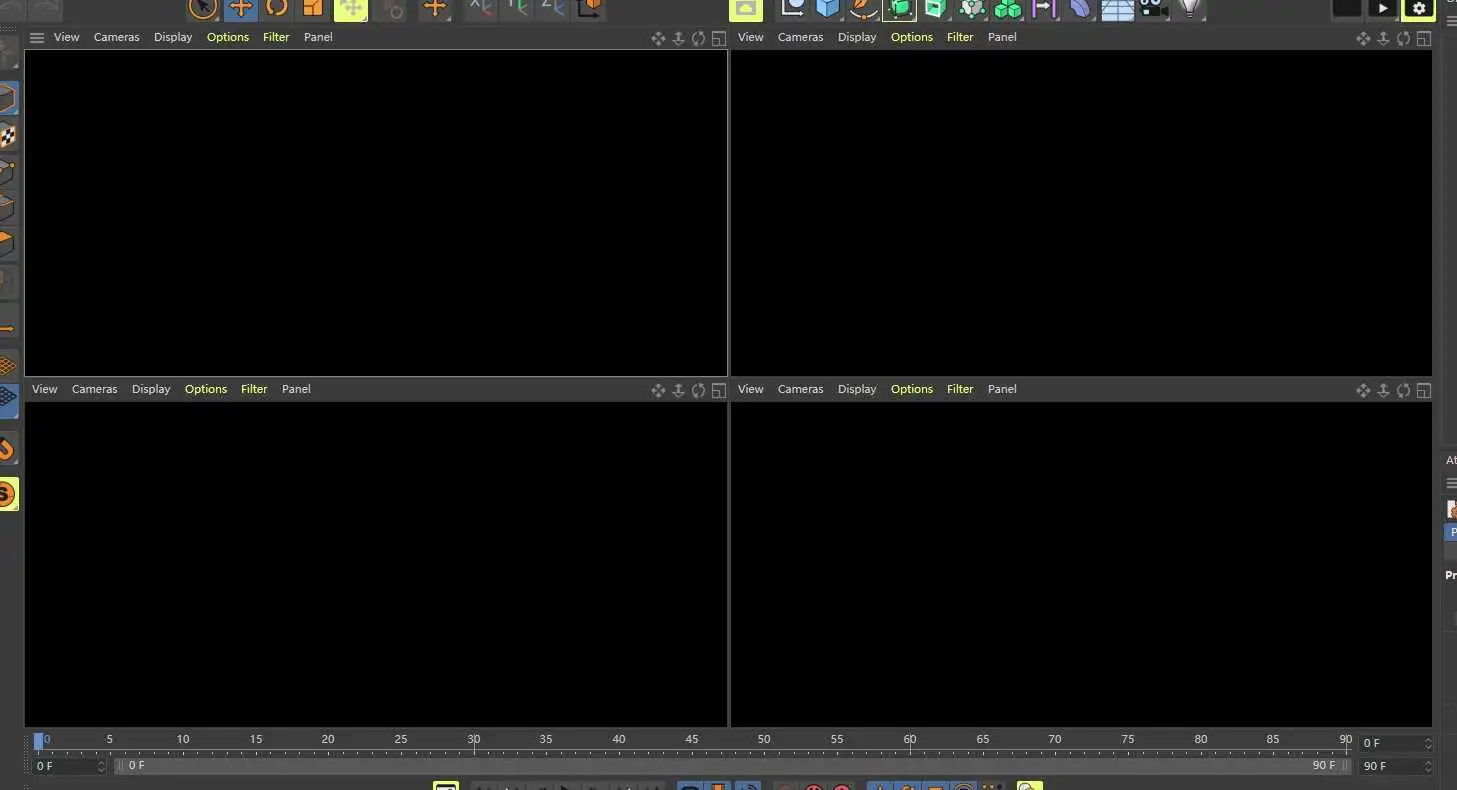
Task: Open the MoGraph Cloner icon
Action: pyautogui.click(x=971, y=9)
